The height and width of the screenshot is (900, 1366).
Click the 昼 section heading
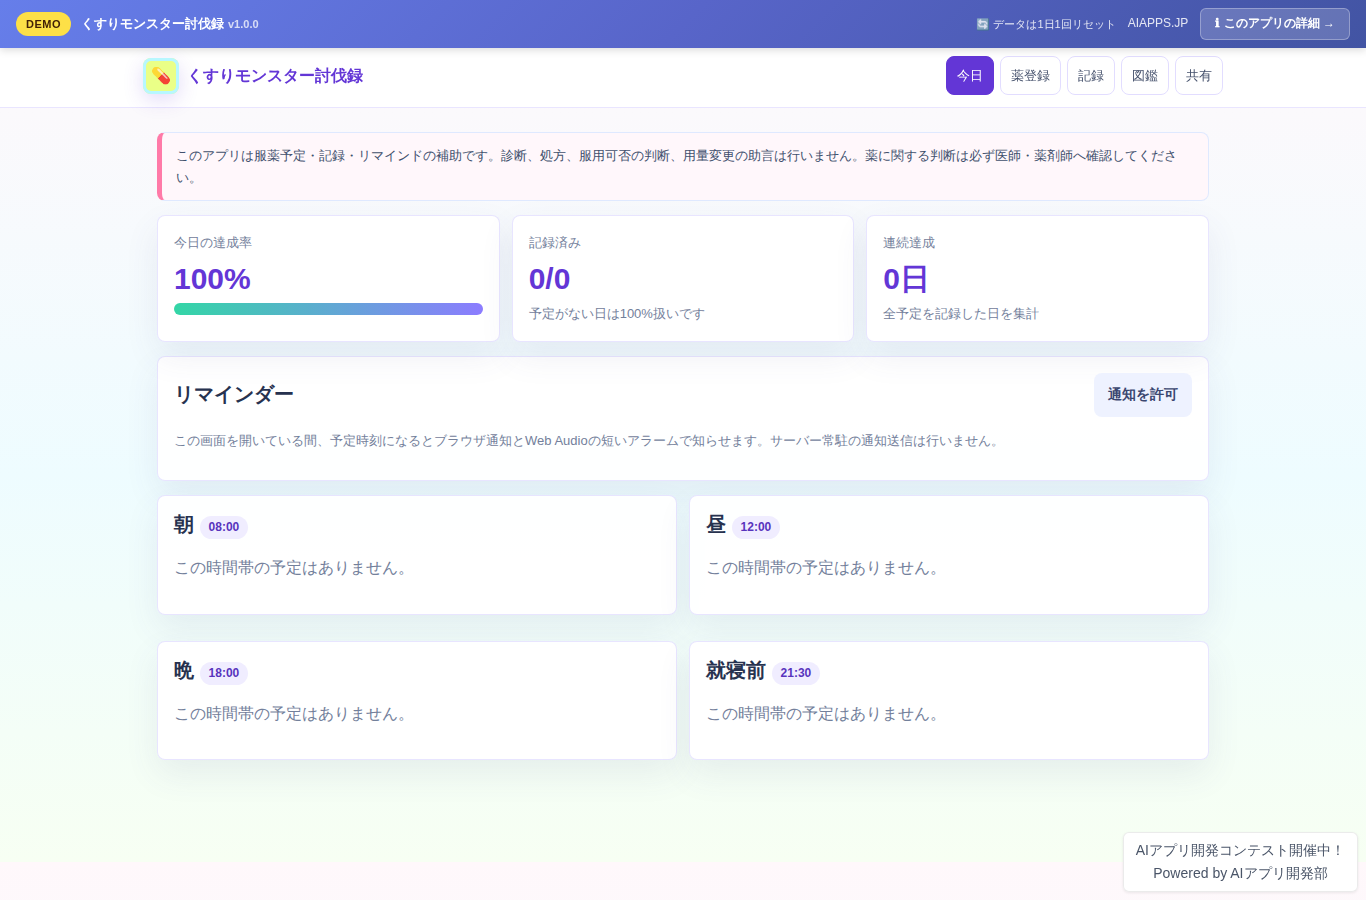click(x=716, y=525)
